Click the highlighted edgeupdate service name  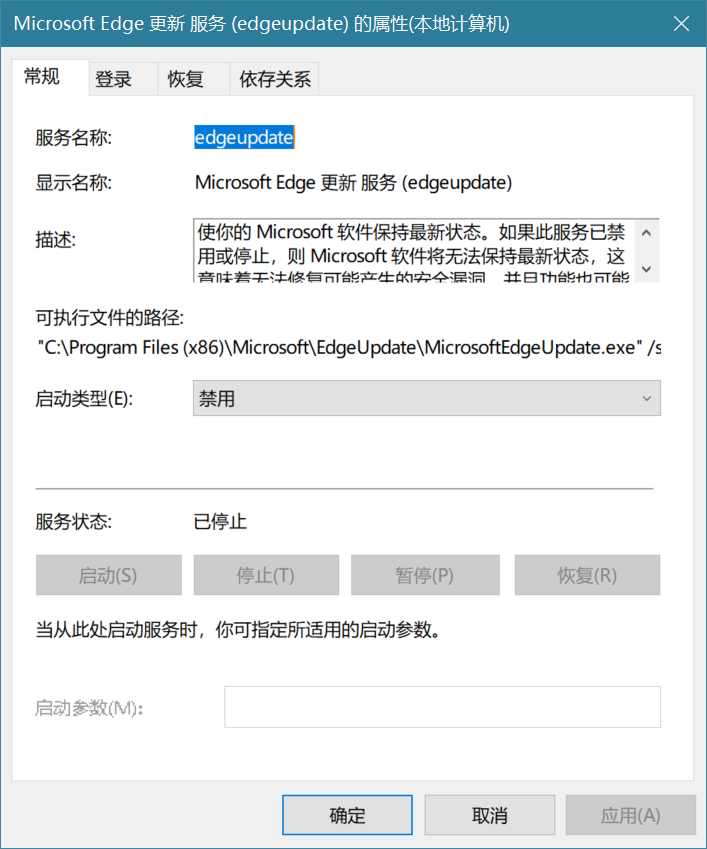[x=244, y=139]
